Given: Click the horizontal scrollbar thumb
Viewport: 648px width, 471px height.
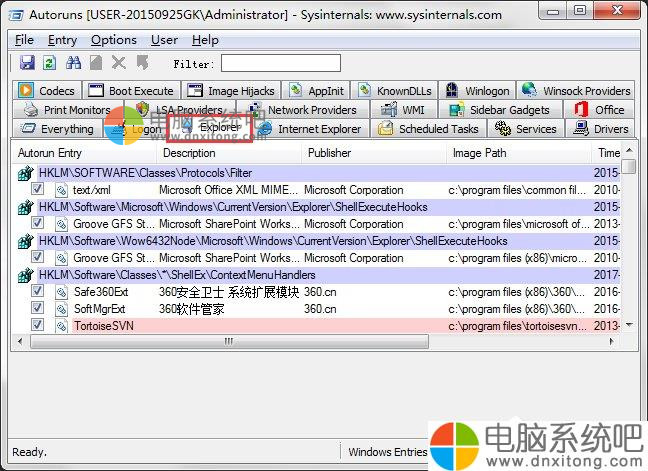Looking at the screenshot, I should [229, 341].
